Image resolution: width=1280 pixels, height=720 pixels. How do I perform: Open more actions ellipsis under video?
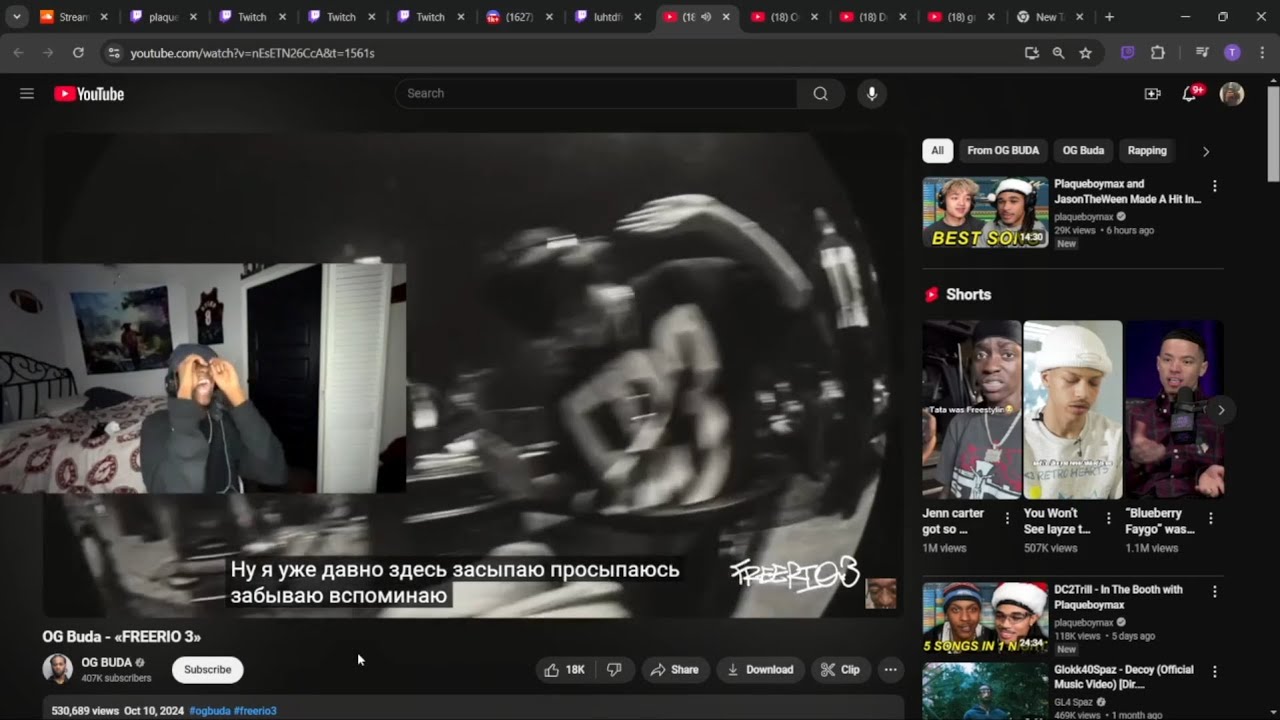(890, 670)
